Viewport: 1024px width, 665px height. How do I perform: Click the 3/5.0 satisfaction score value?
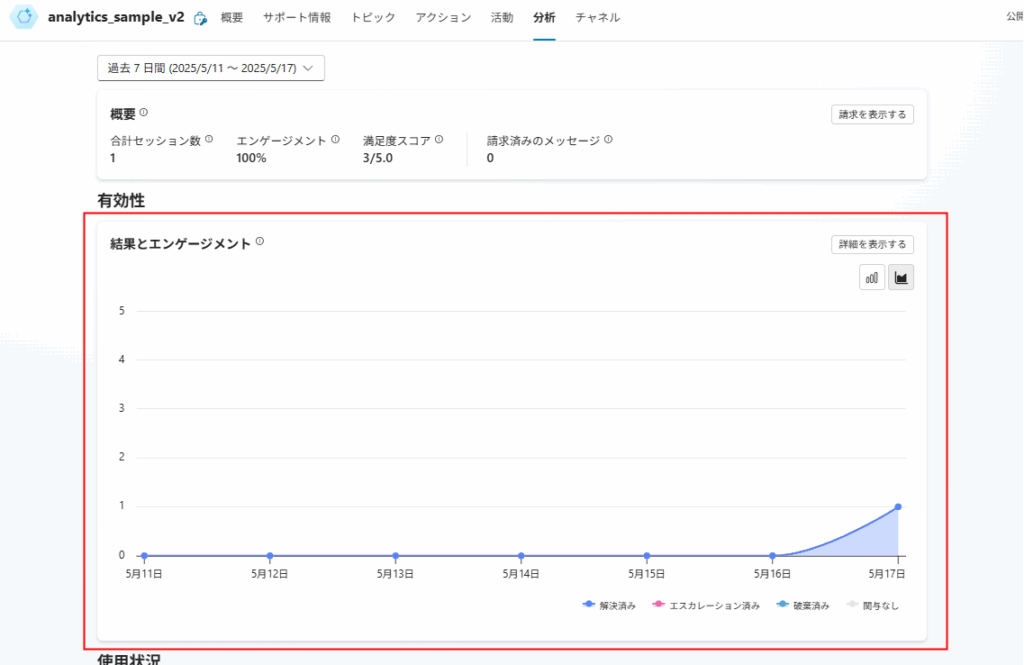click(x=377, y=158)
